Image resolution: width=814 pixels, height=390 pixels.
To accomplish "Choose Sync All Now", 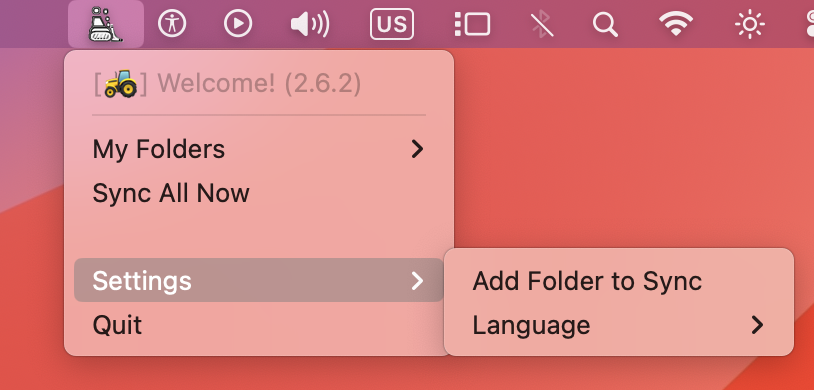I will point(259,193).
